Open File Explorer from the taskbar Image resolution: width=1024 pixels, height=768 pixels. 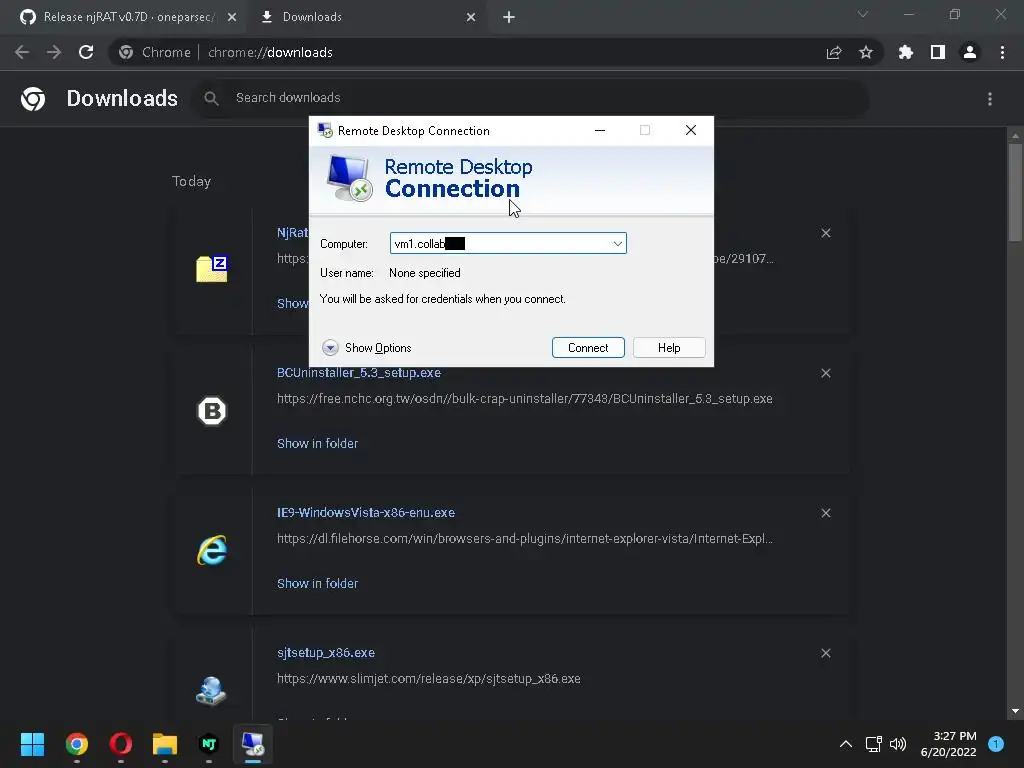[165, 744]
